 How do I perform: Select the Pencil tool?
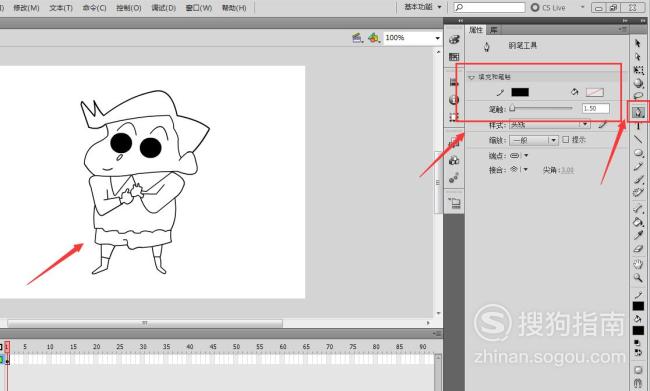point(638,167)
